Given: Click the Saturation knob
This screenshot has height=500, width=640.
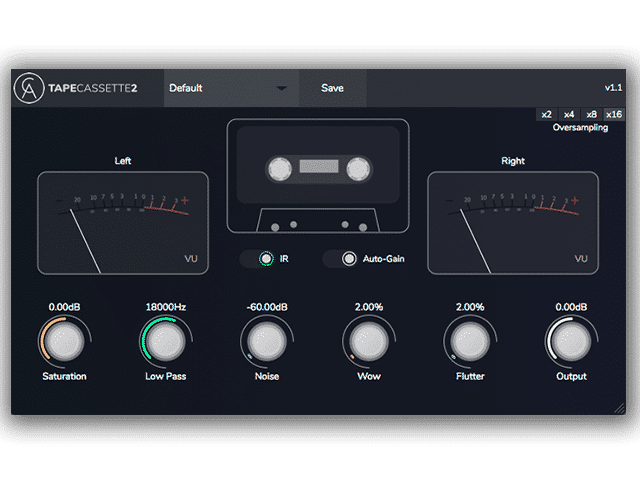Looking at the screenshot, I should [64, 341].
